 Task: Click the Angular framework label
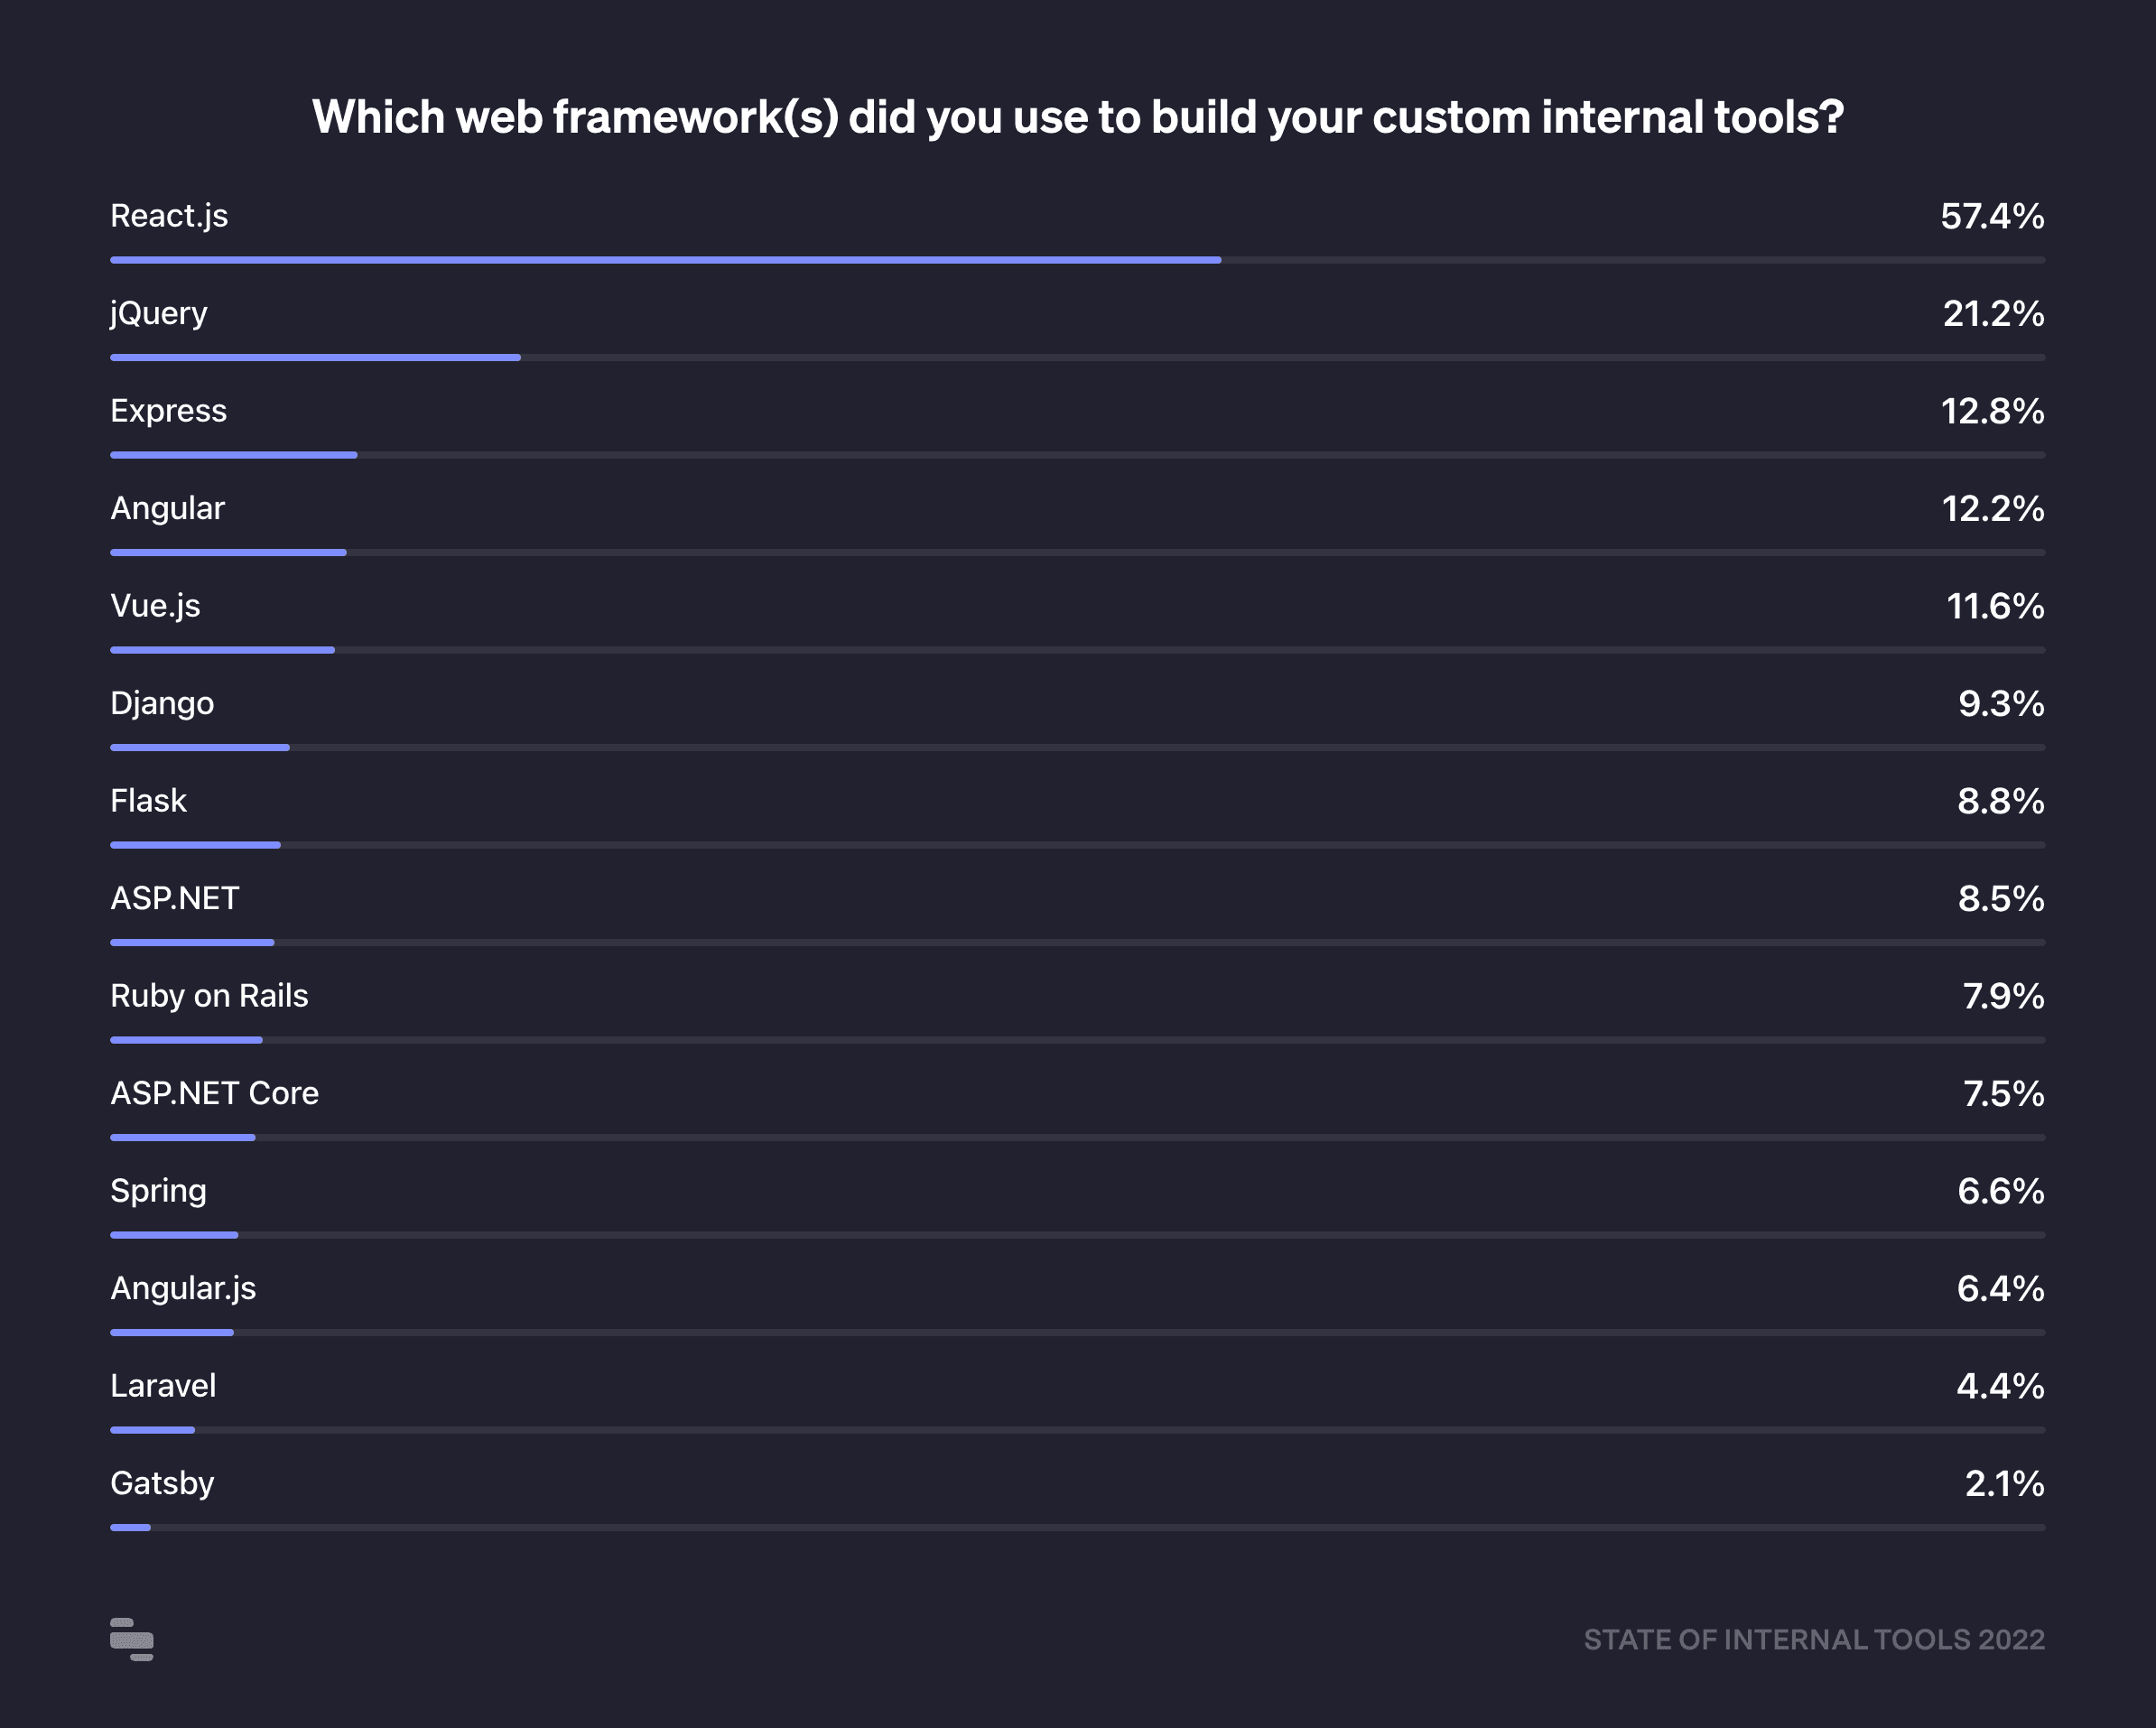tap(167, 509)
